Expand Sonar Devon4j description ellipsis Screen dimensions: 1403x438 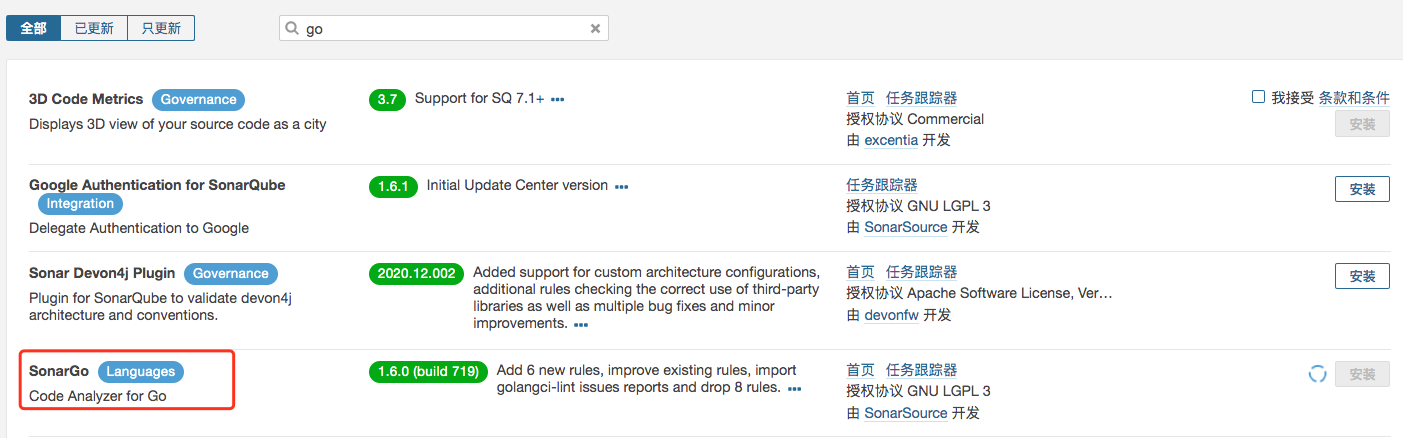tap(581, 325)
